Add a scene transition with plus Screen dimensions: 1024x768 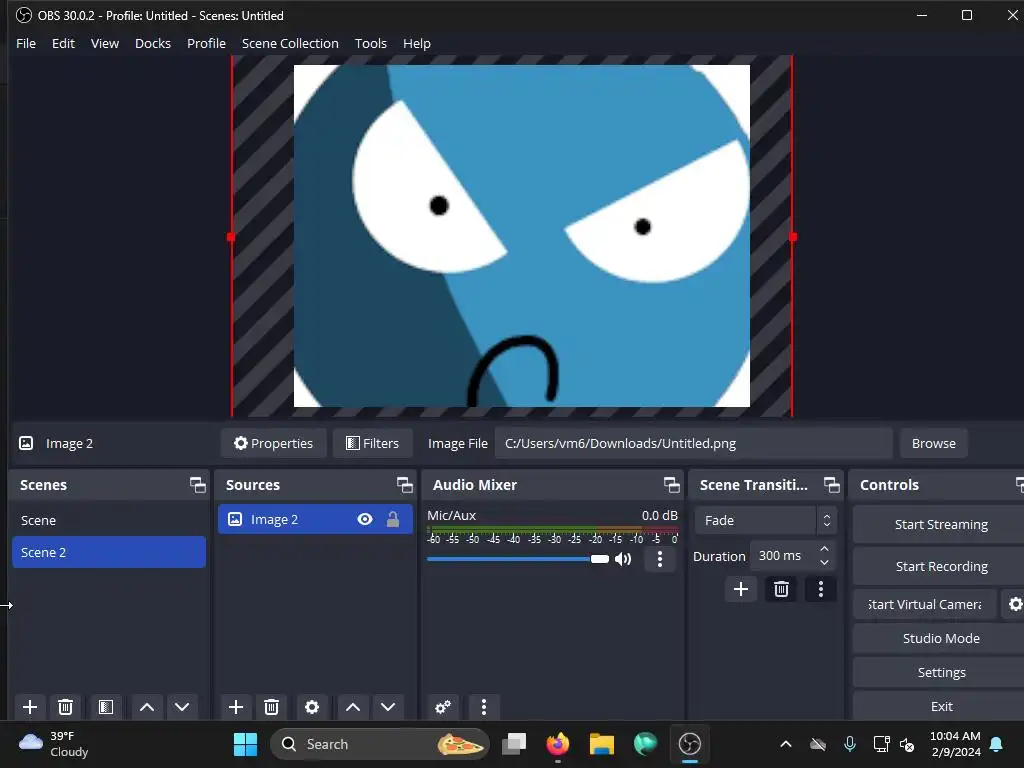(x=741, y=589)
